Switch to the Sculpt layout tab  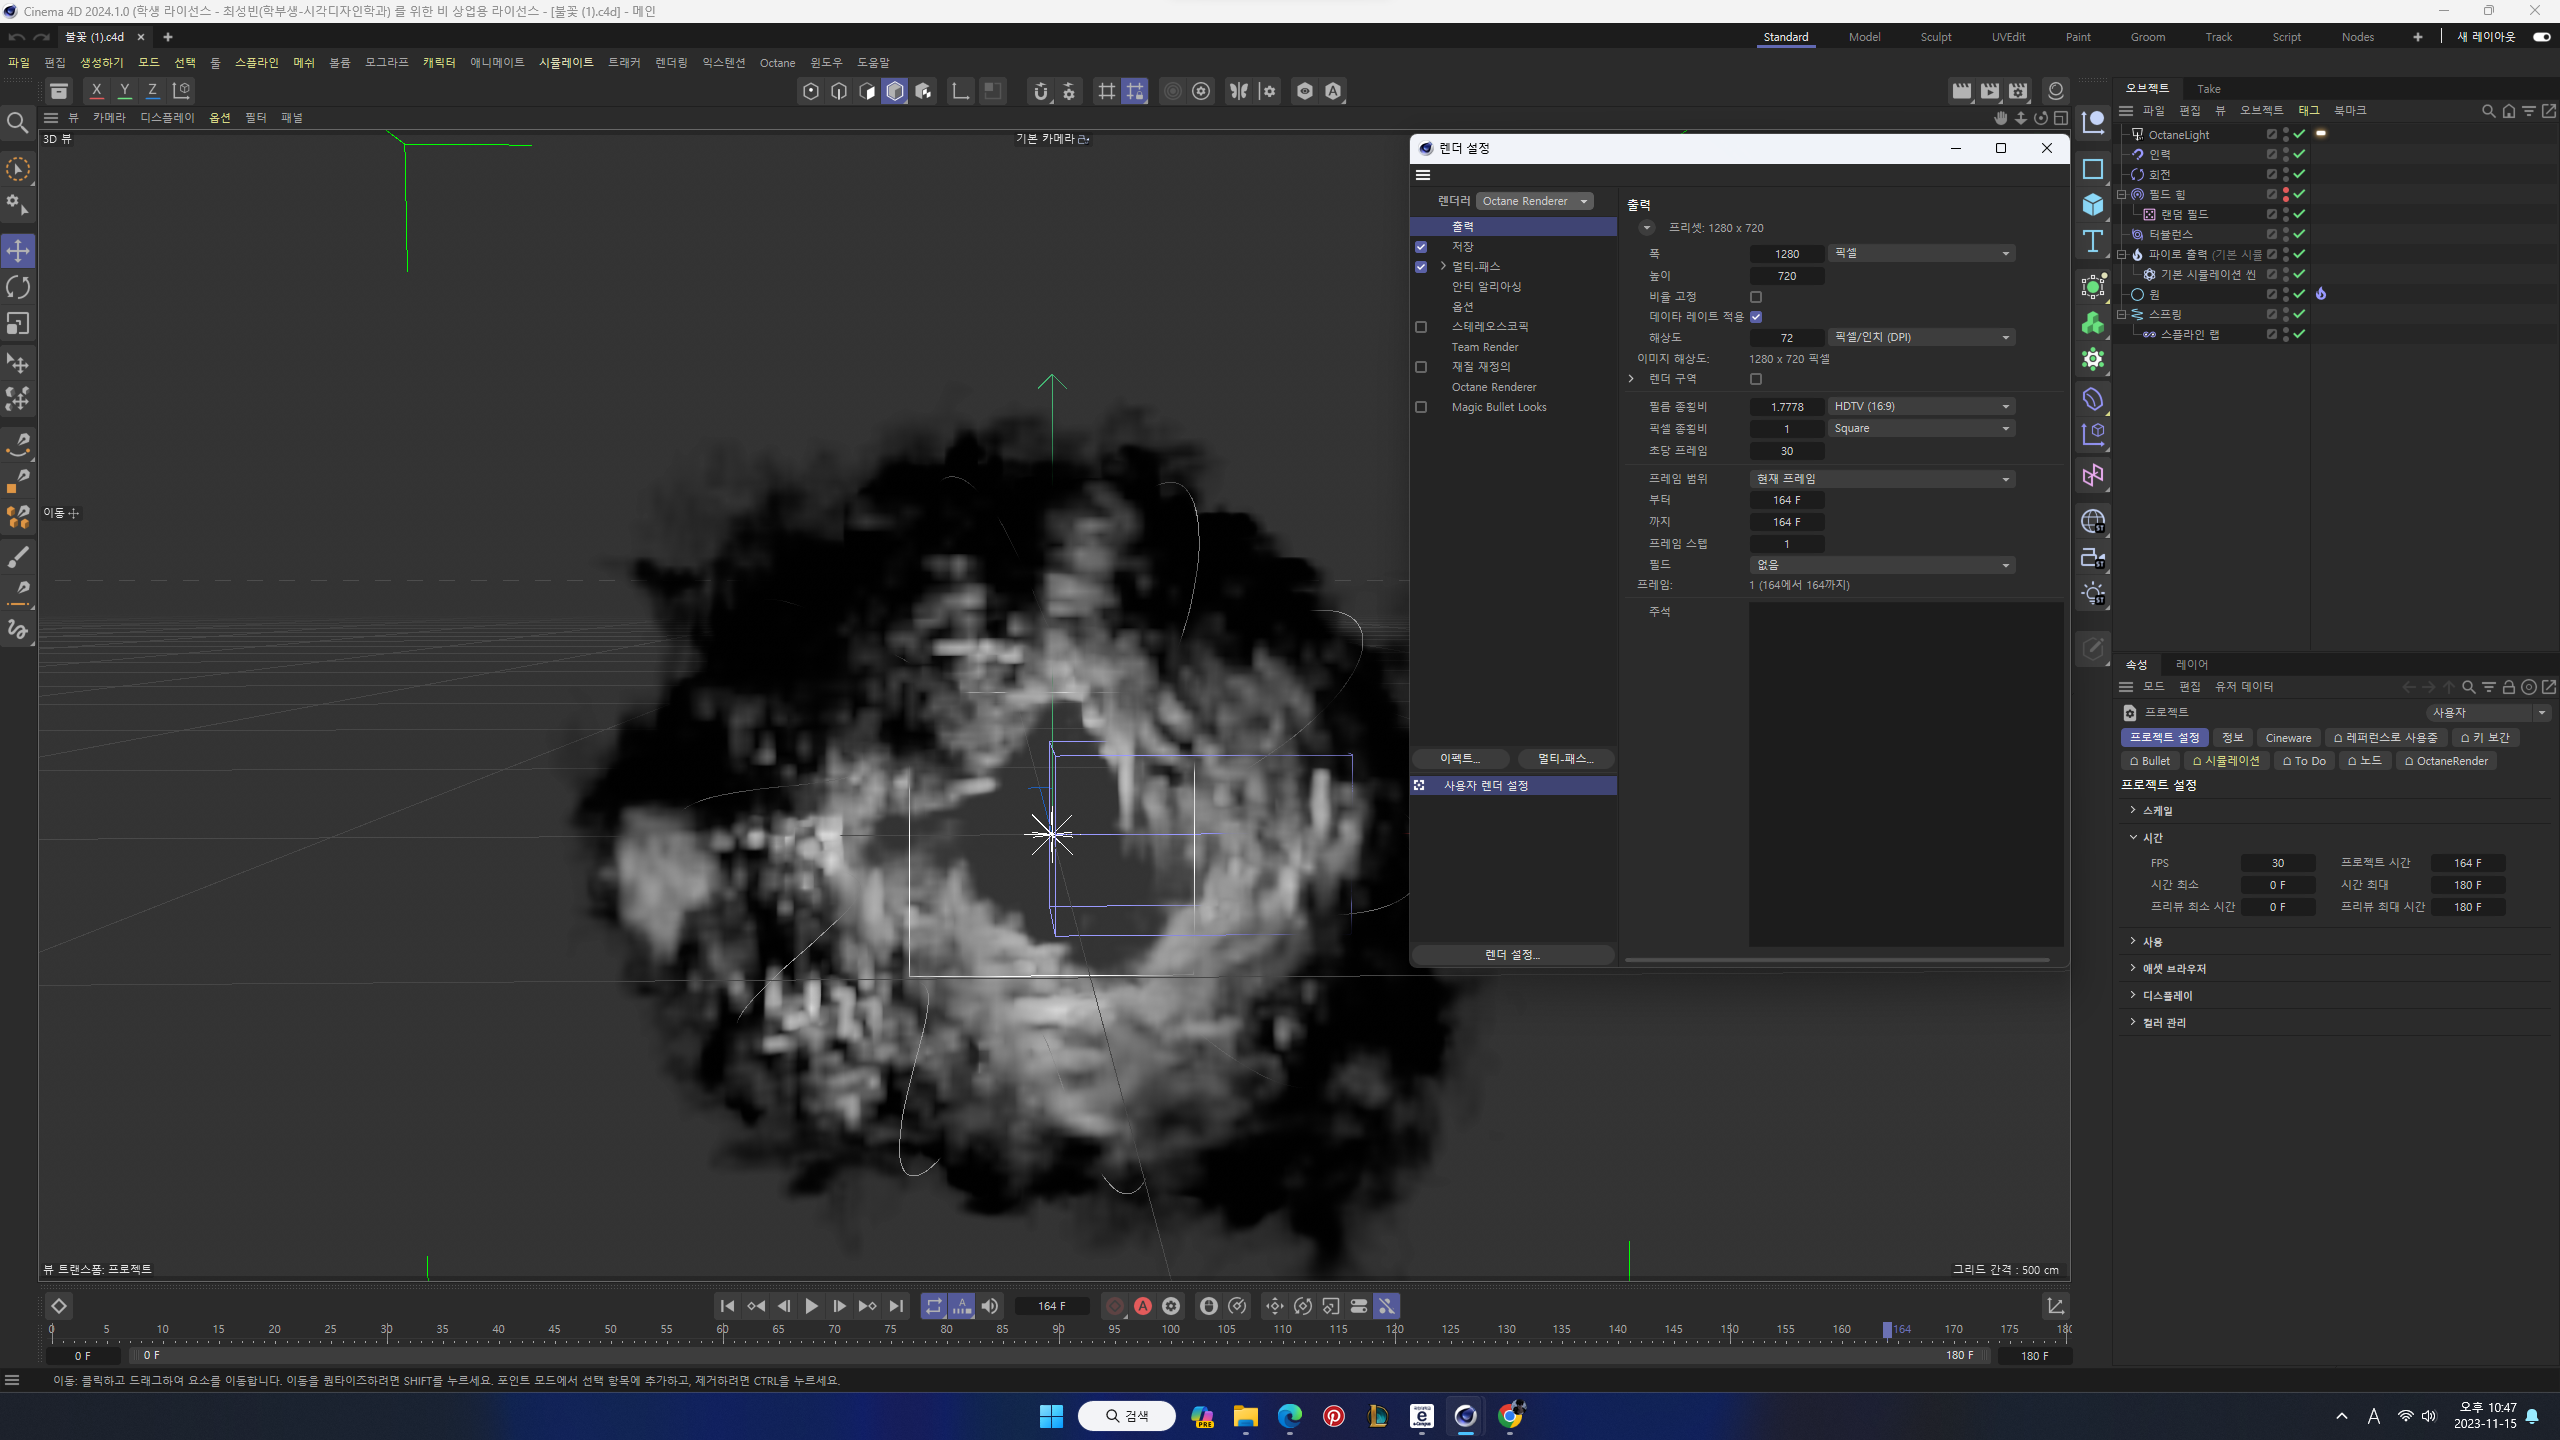coord(1935,37)
